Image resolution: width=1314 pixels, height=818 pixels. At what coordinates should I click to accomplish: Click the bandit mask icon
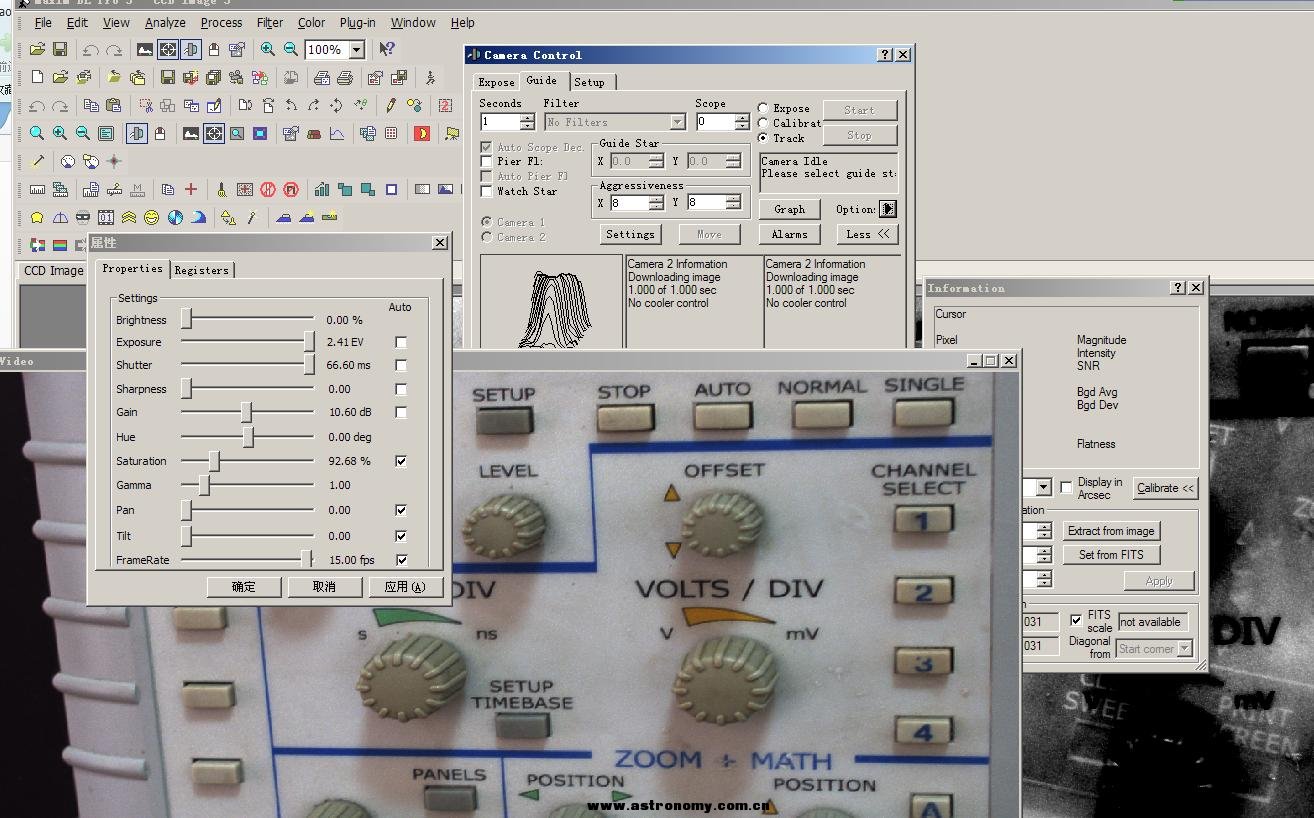(x=83, y=217)
